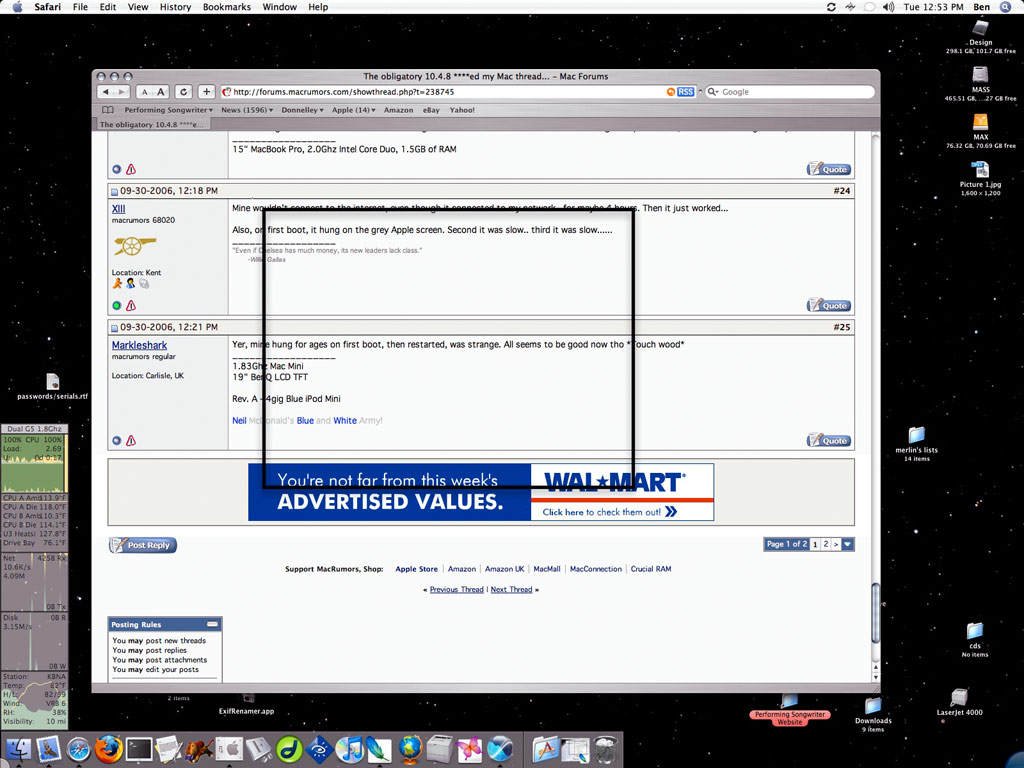1024x768 pixels.
Task: Click the blue RSS badge in address bar
Action: (x=685, y=92)
